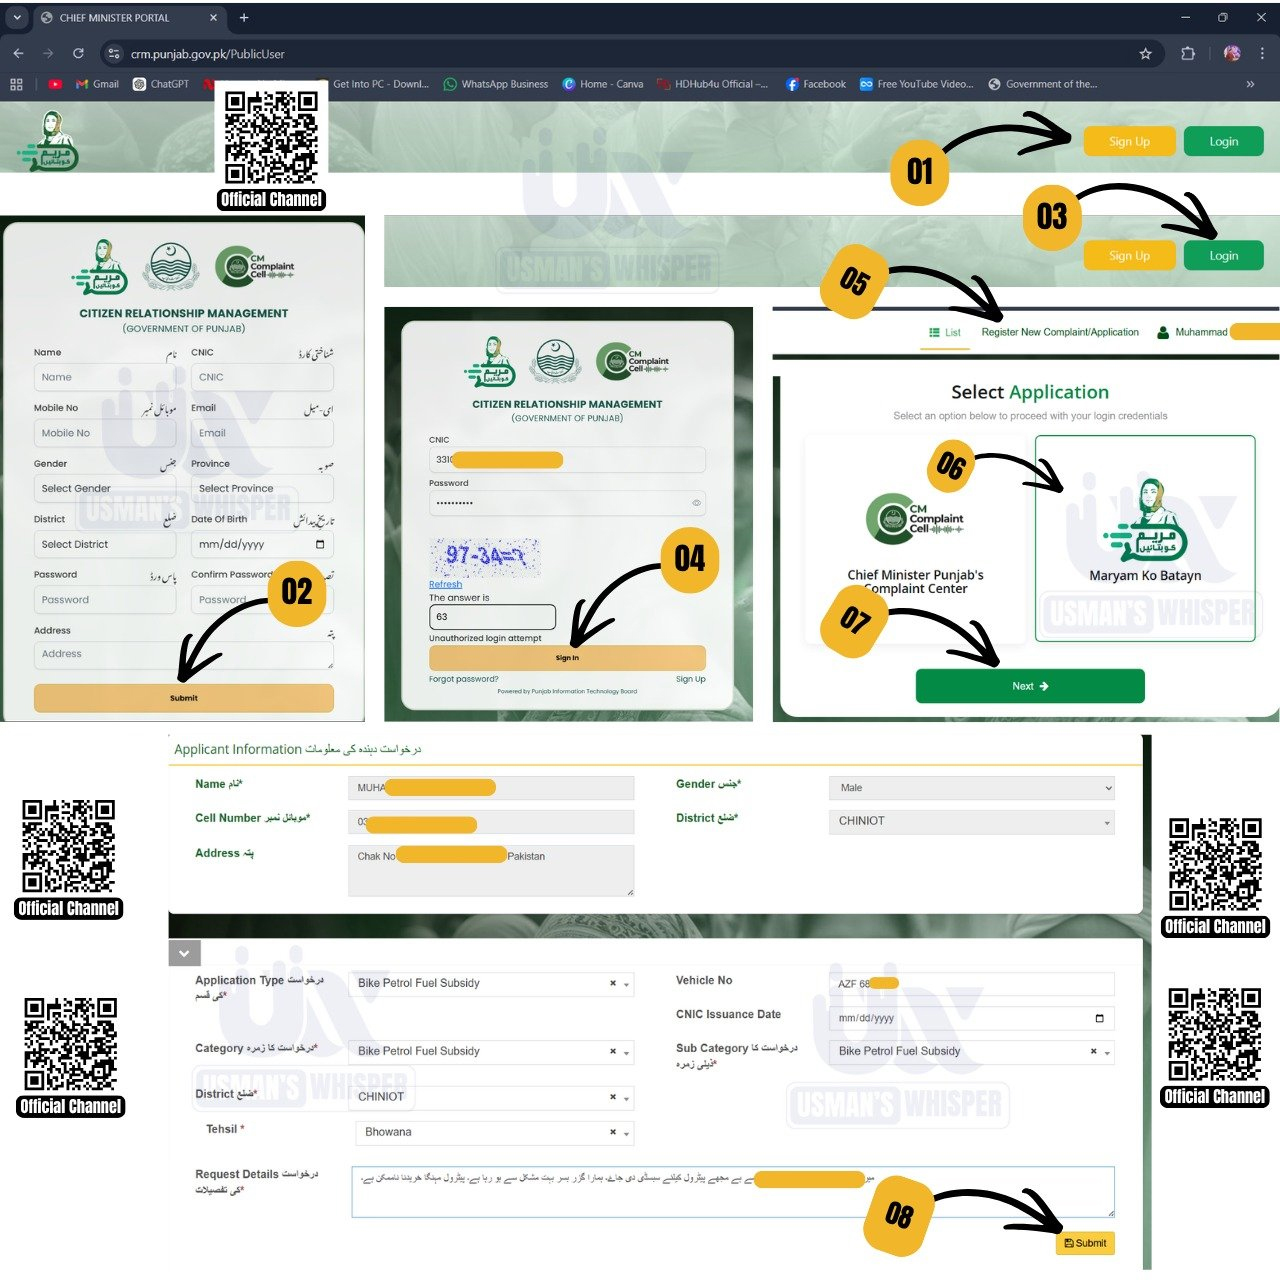
Task: Open Register New Complaint/Application menu item
Action: [1059, 332]
